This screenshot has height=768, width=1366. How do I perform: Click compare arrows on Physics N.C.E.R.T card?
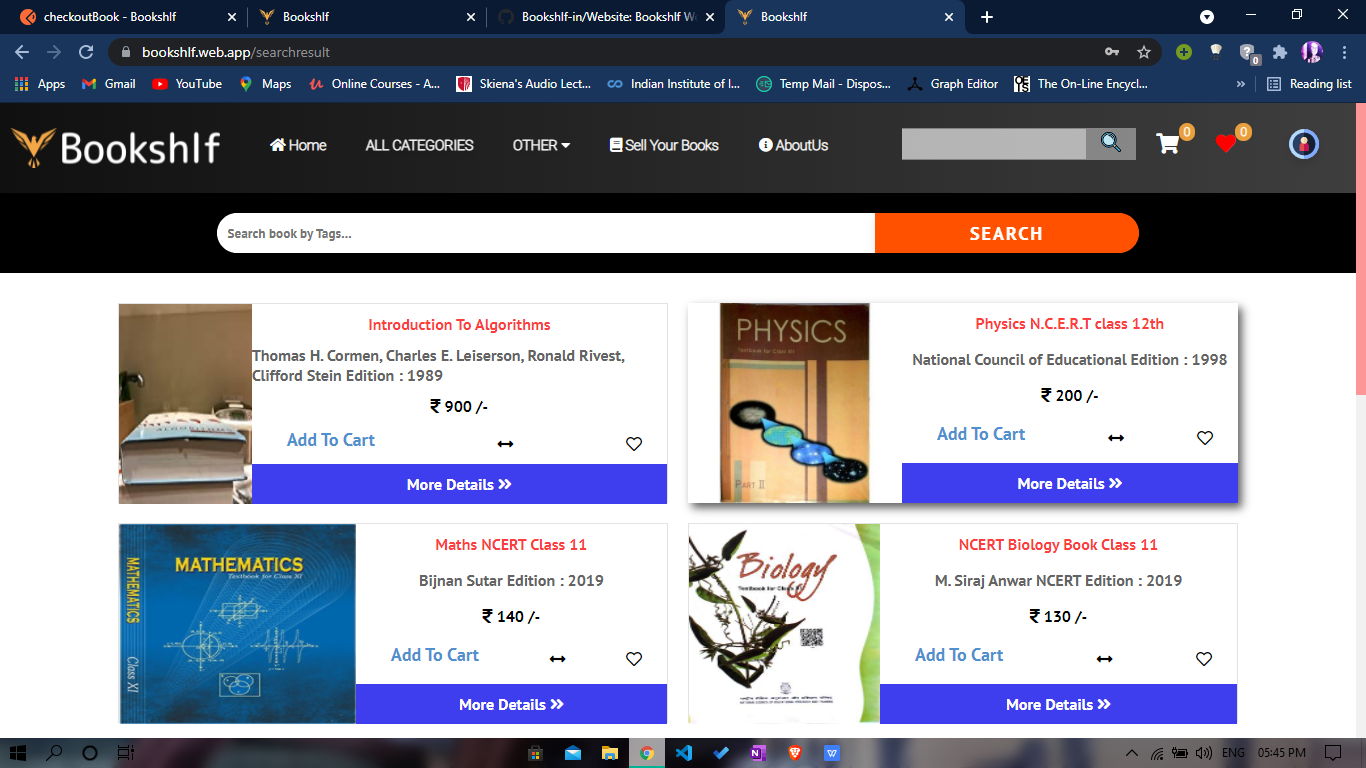coord(1116,438)
